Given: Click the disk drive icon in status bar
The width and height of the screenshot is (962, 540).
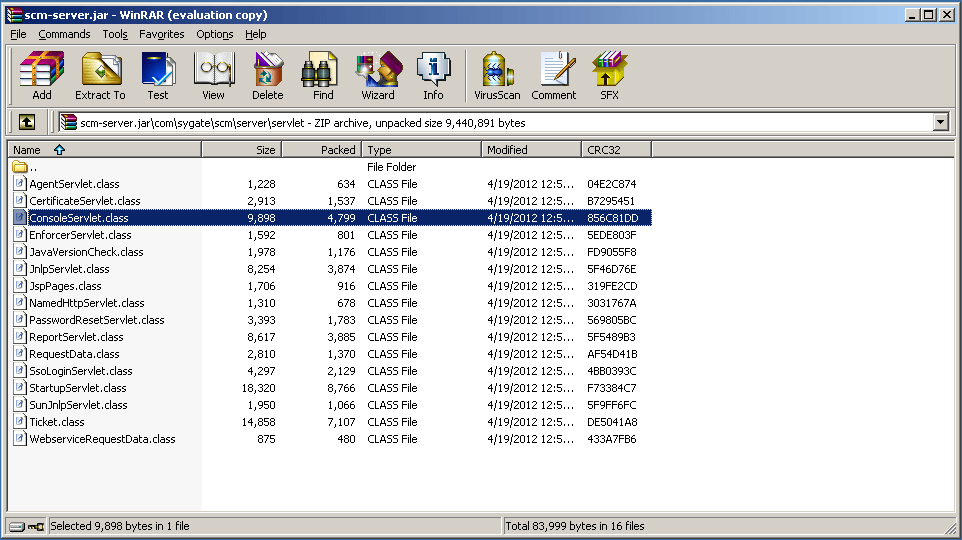Looking at the screenshot, I should coord(17,526).
